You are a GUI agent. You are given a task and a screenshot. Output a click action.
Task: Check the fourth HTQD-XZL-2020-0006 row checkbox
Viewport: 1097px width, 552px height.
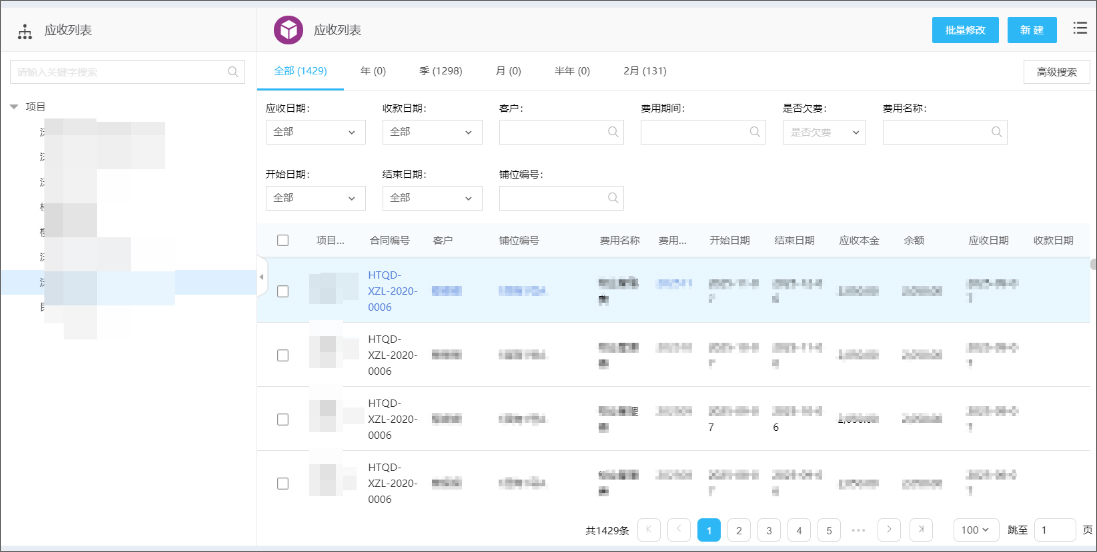[x=283, y=483]
